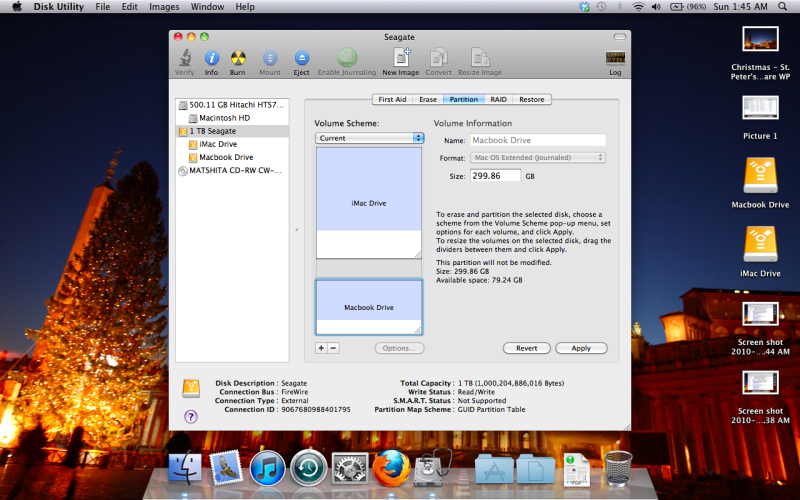800x500 pixels.
Task: Open the Log viewer icon
Action: [615, 62]
